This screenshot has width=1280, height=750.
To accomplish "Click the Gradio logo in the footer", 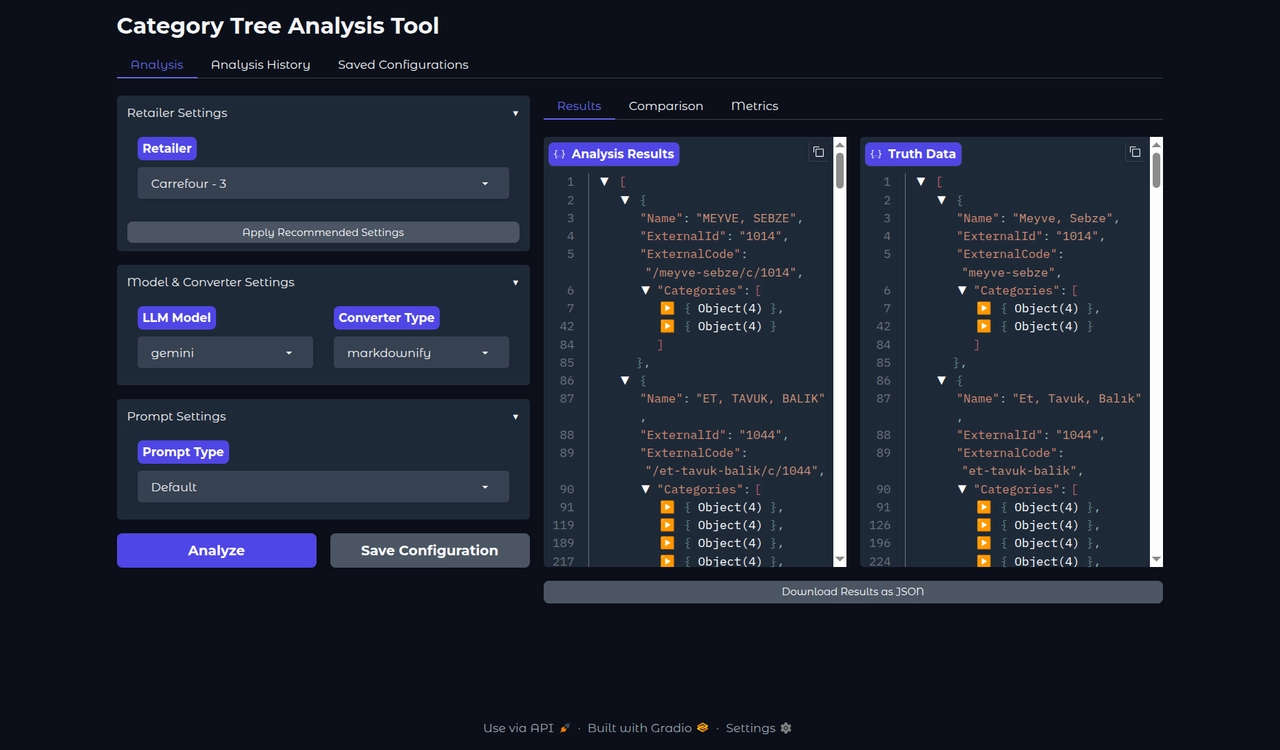I will point(700,728).
